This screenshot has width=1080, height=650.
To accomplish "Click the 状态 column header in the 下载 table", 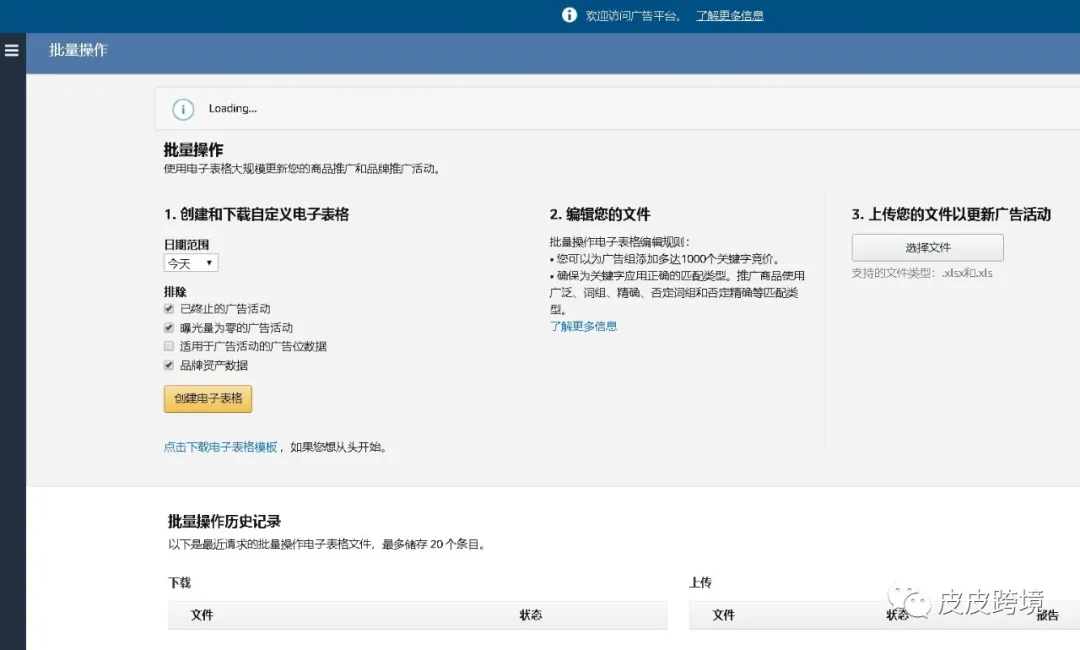I will point(531,615).
